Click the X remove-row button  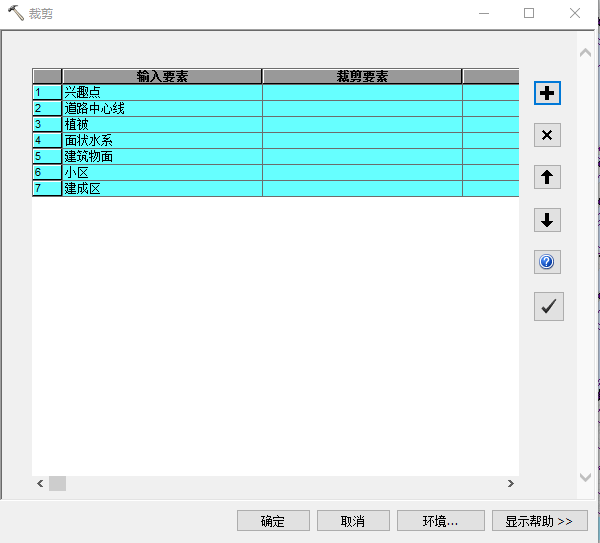point(547,135)
